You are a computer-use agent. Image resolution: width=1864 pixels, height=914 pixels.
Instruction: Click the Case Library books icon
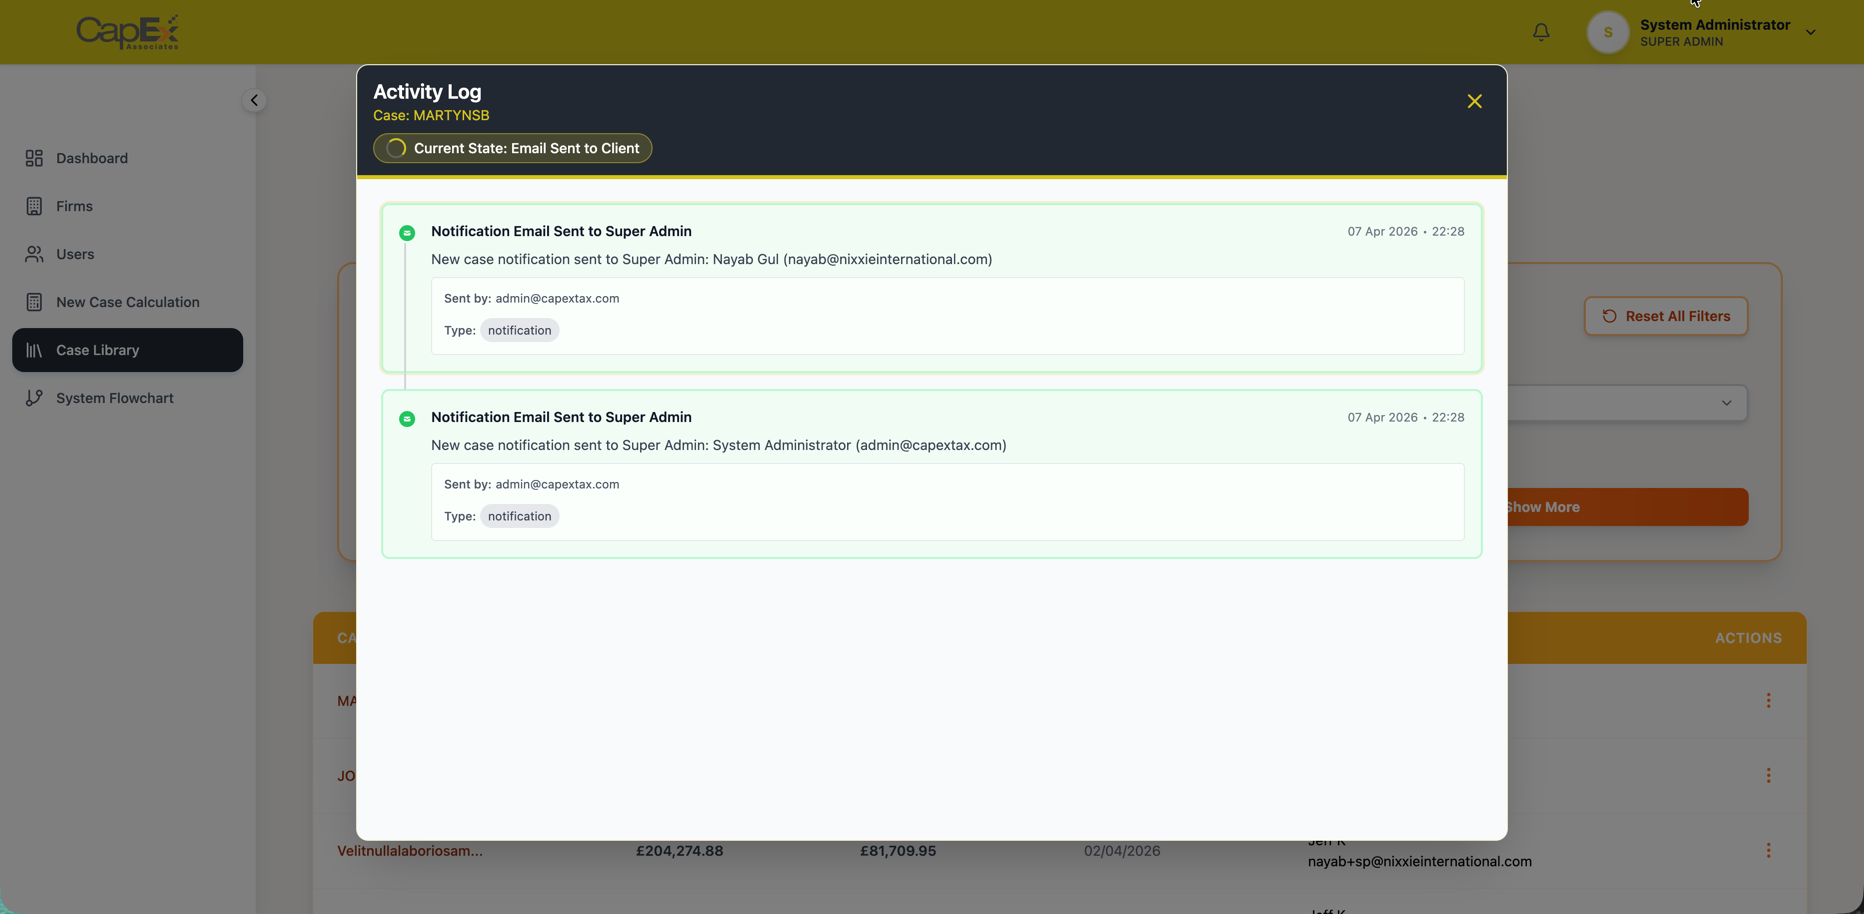point(34,350)
